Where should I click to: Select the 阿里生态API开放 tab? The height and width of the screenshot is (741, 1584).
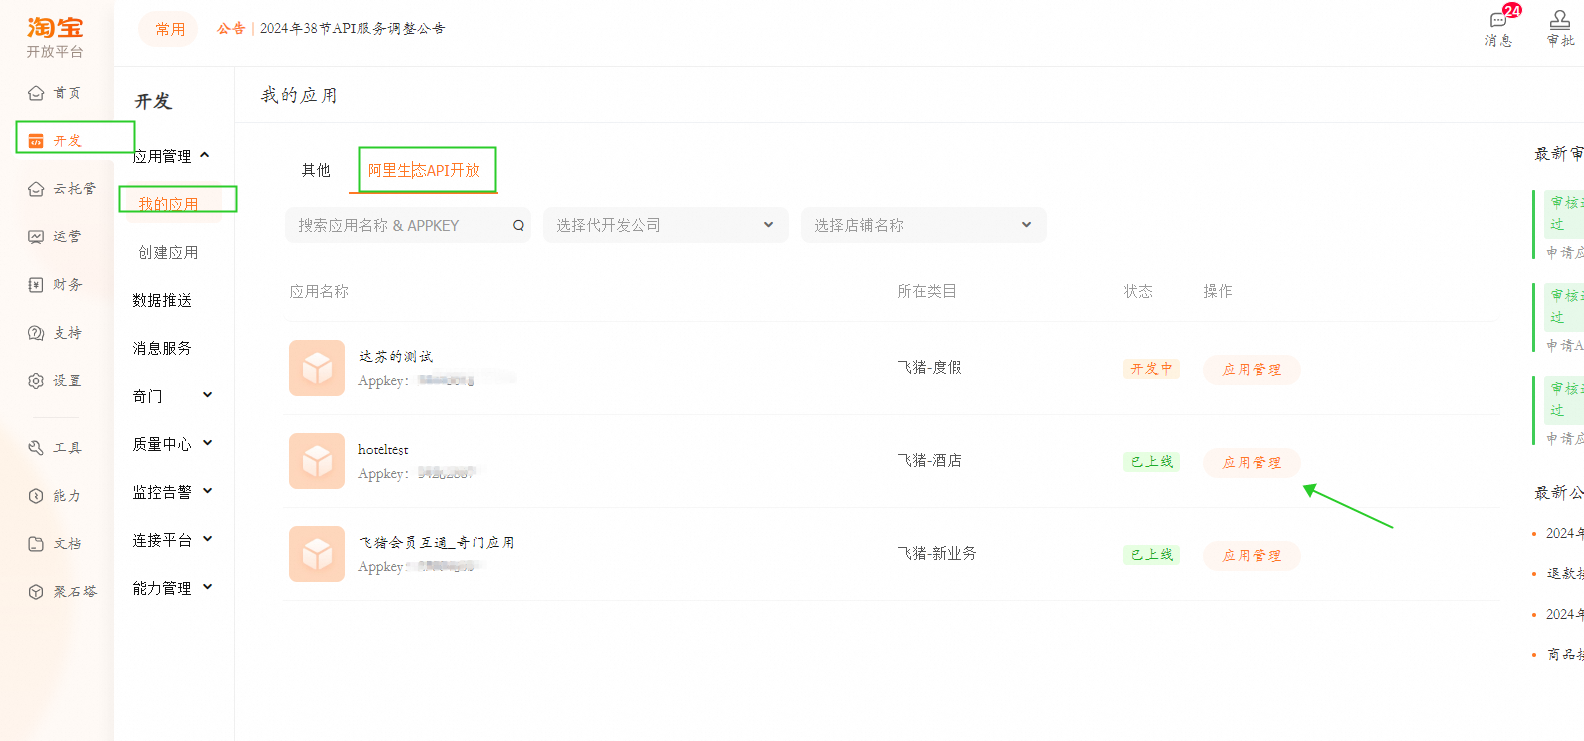tap(424, 170)
